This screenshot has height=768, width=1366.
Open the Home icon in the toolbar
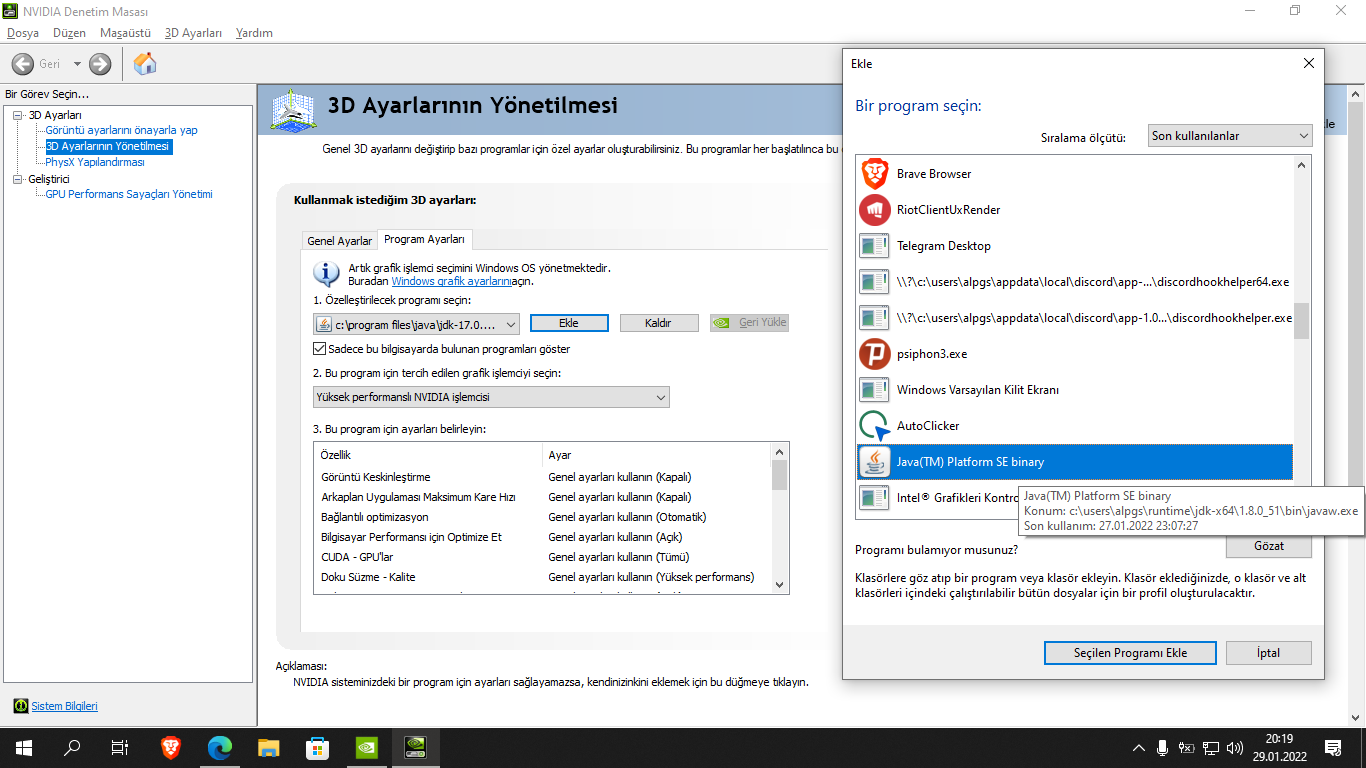145,64
